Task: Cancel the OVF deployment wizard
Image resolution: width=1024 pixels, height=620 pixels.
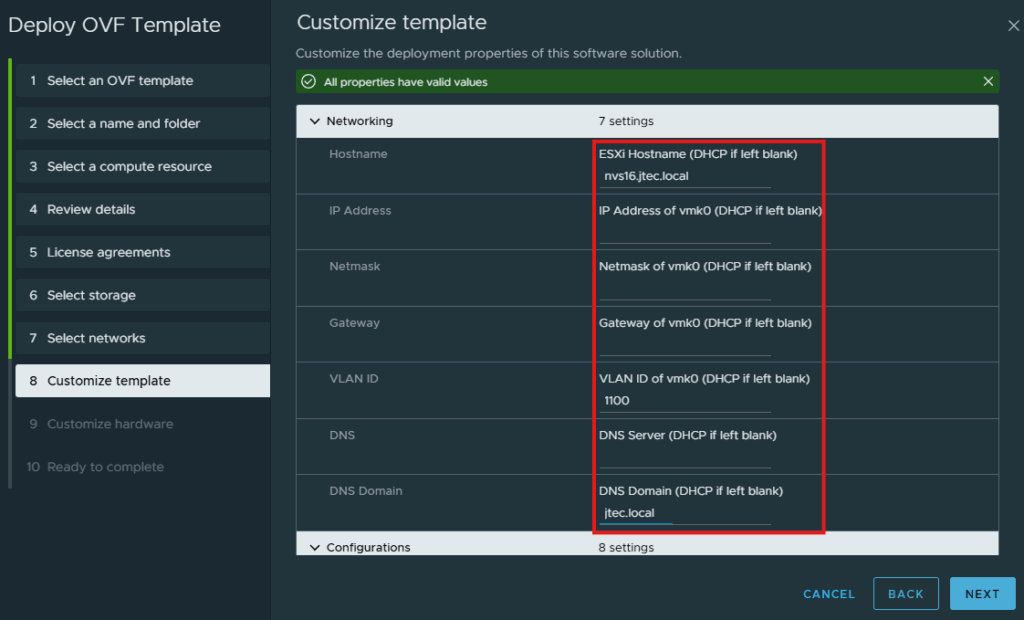Action: point(829,594)
